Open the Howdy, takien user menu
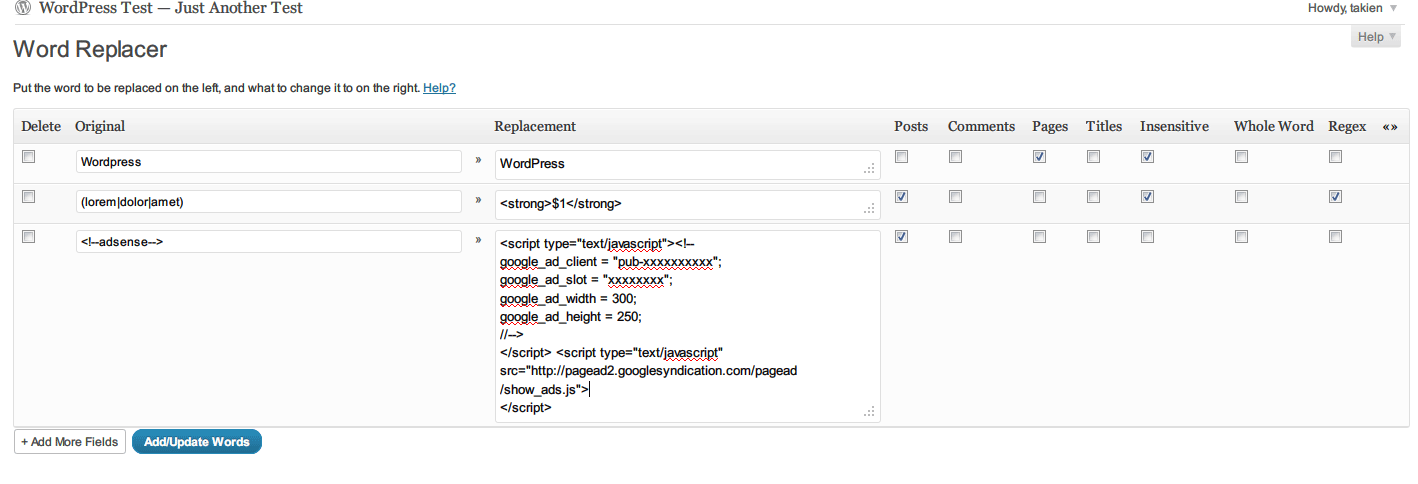Screen dimensions: 1418x484 [1351, 9]
